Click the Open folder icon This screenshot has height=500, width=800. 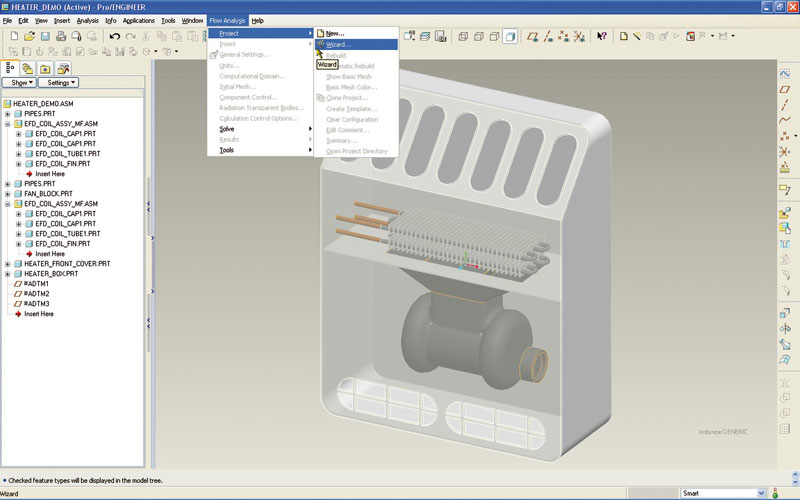click(x=30, y=36)
